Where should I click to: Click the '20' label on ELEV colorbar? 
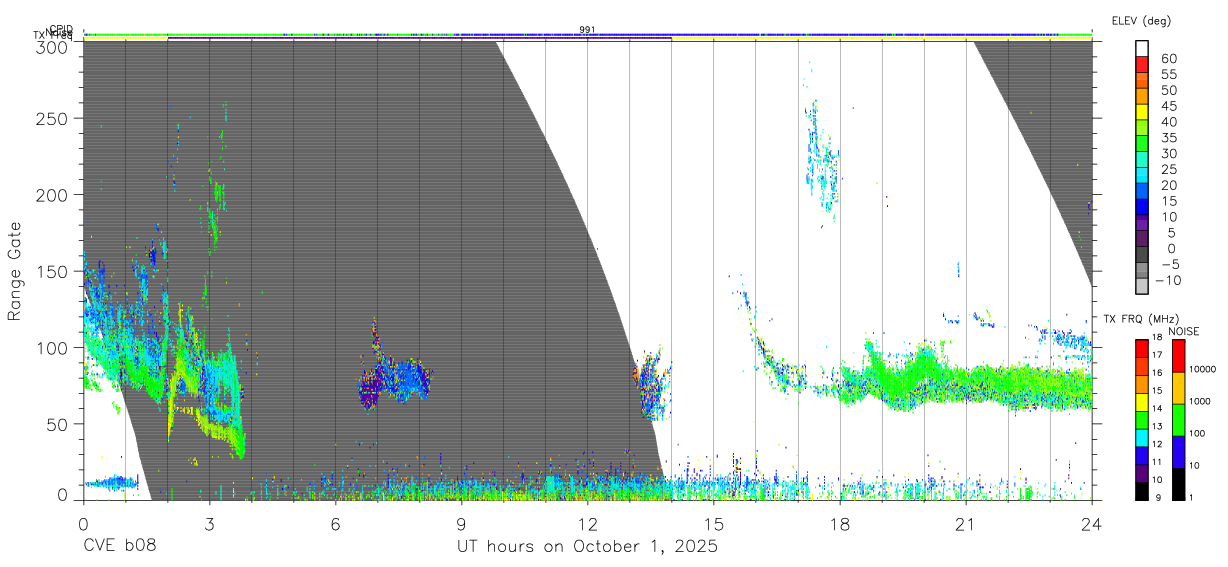point(1168,185)
